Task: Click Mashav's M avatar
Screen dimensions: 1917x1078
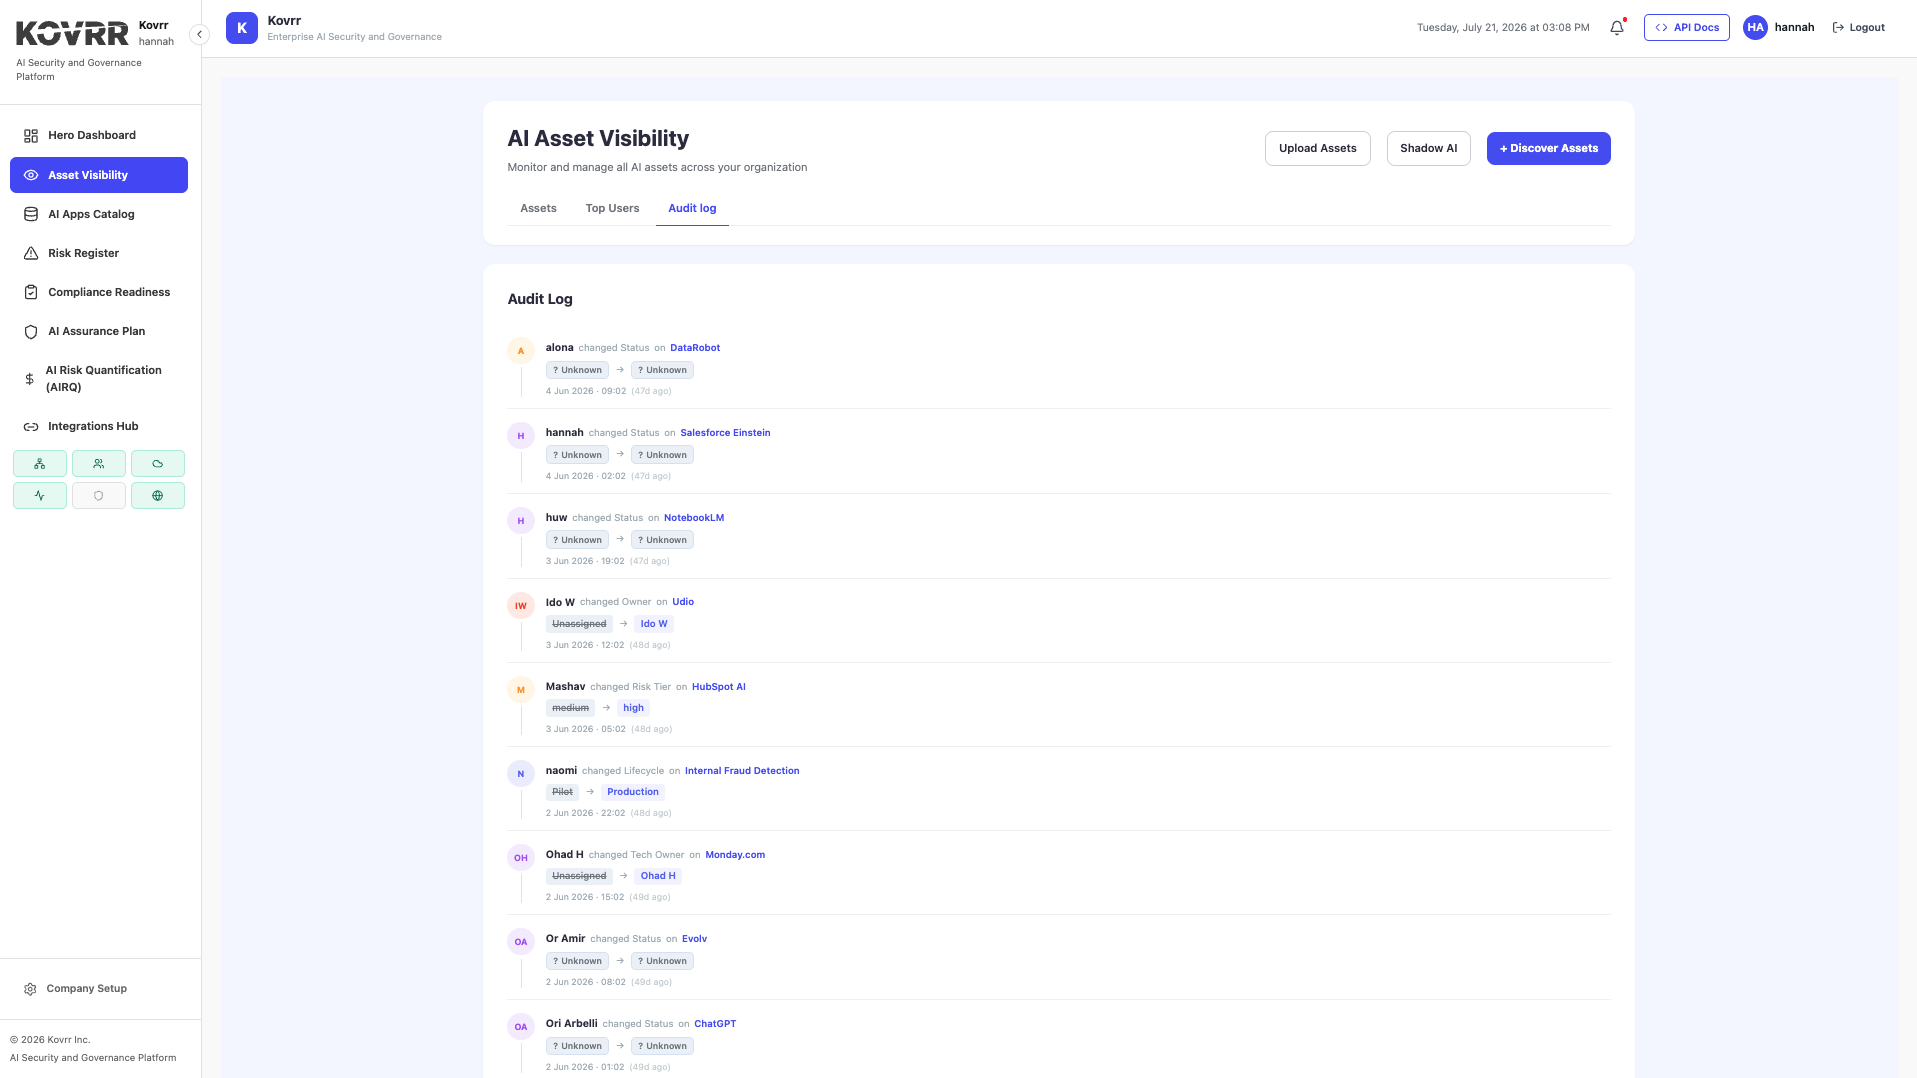Action: (x=521, y=690)
